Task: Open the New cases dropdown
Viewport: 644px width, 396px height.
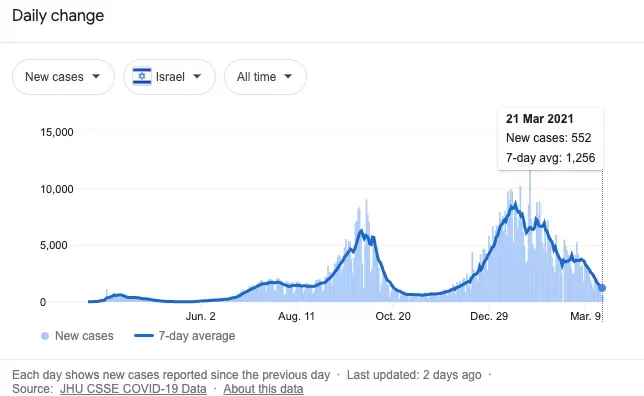Action: click(63, 77)
